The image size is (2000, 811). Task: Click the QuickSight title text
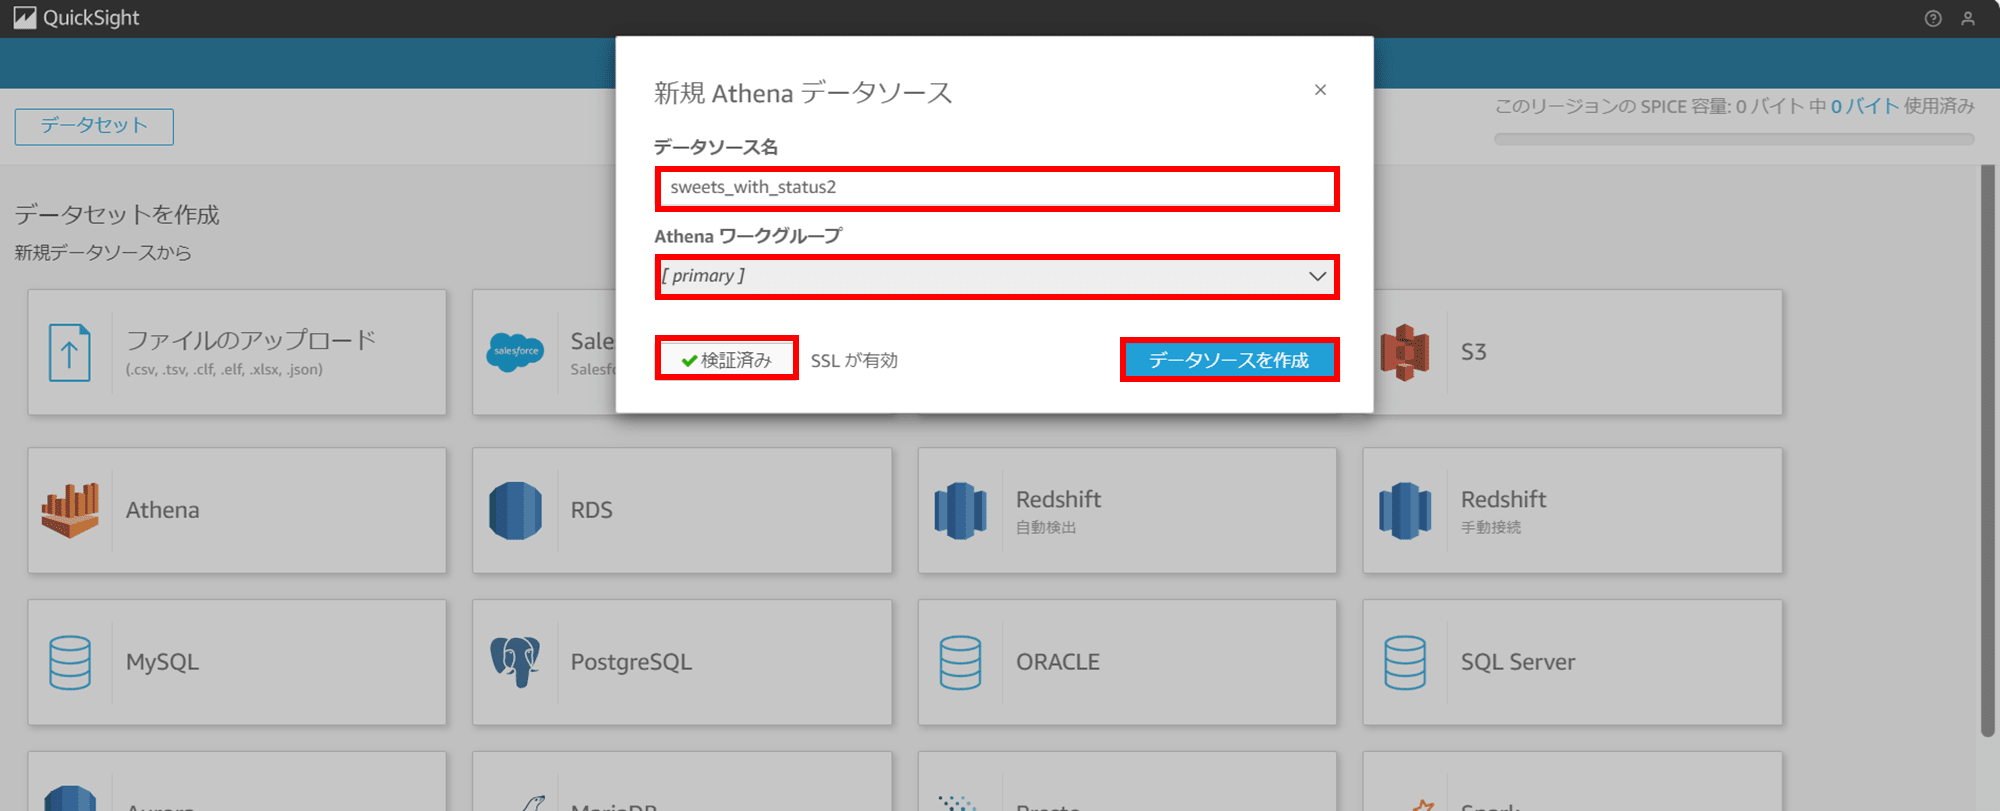[x=91, y=18]
